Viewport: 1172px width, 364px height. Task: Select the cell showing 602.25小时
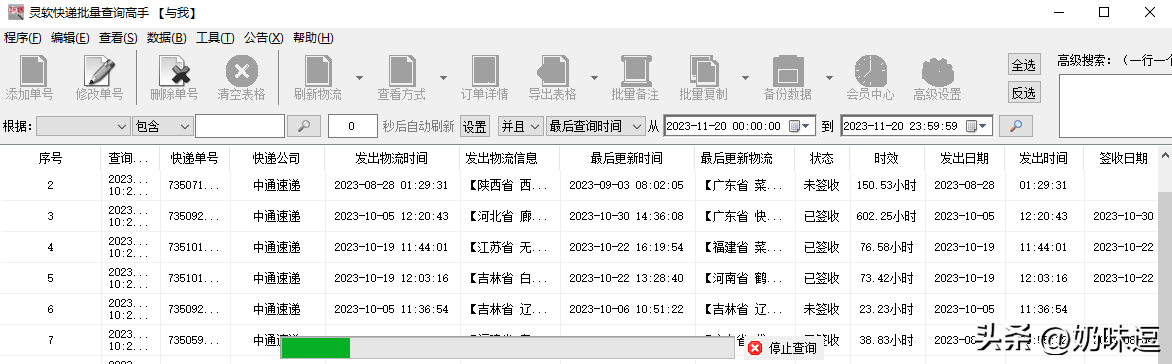pos(886,216)
